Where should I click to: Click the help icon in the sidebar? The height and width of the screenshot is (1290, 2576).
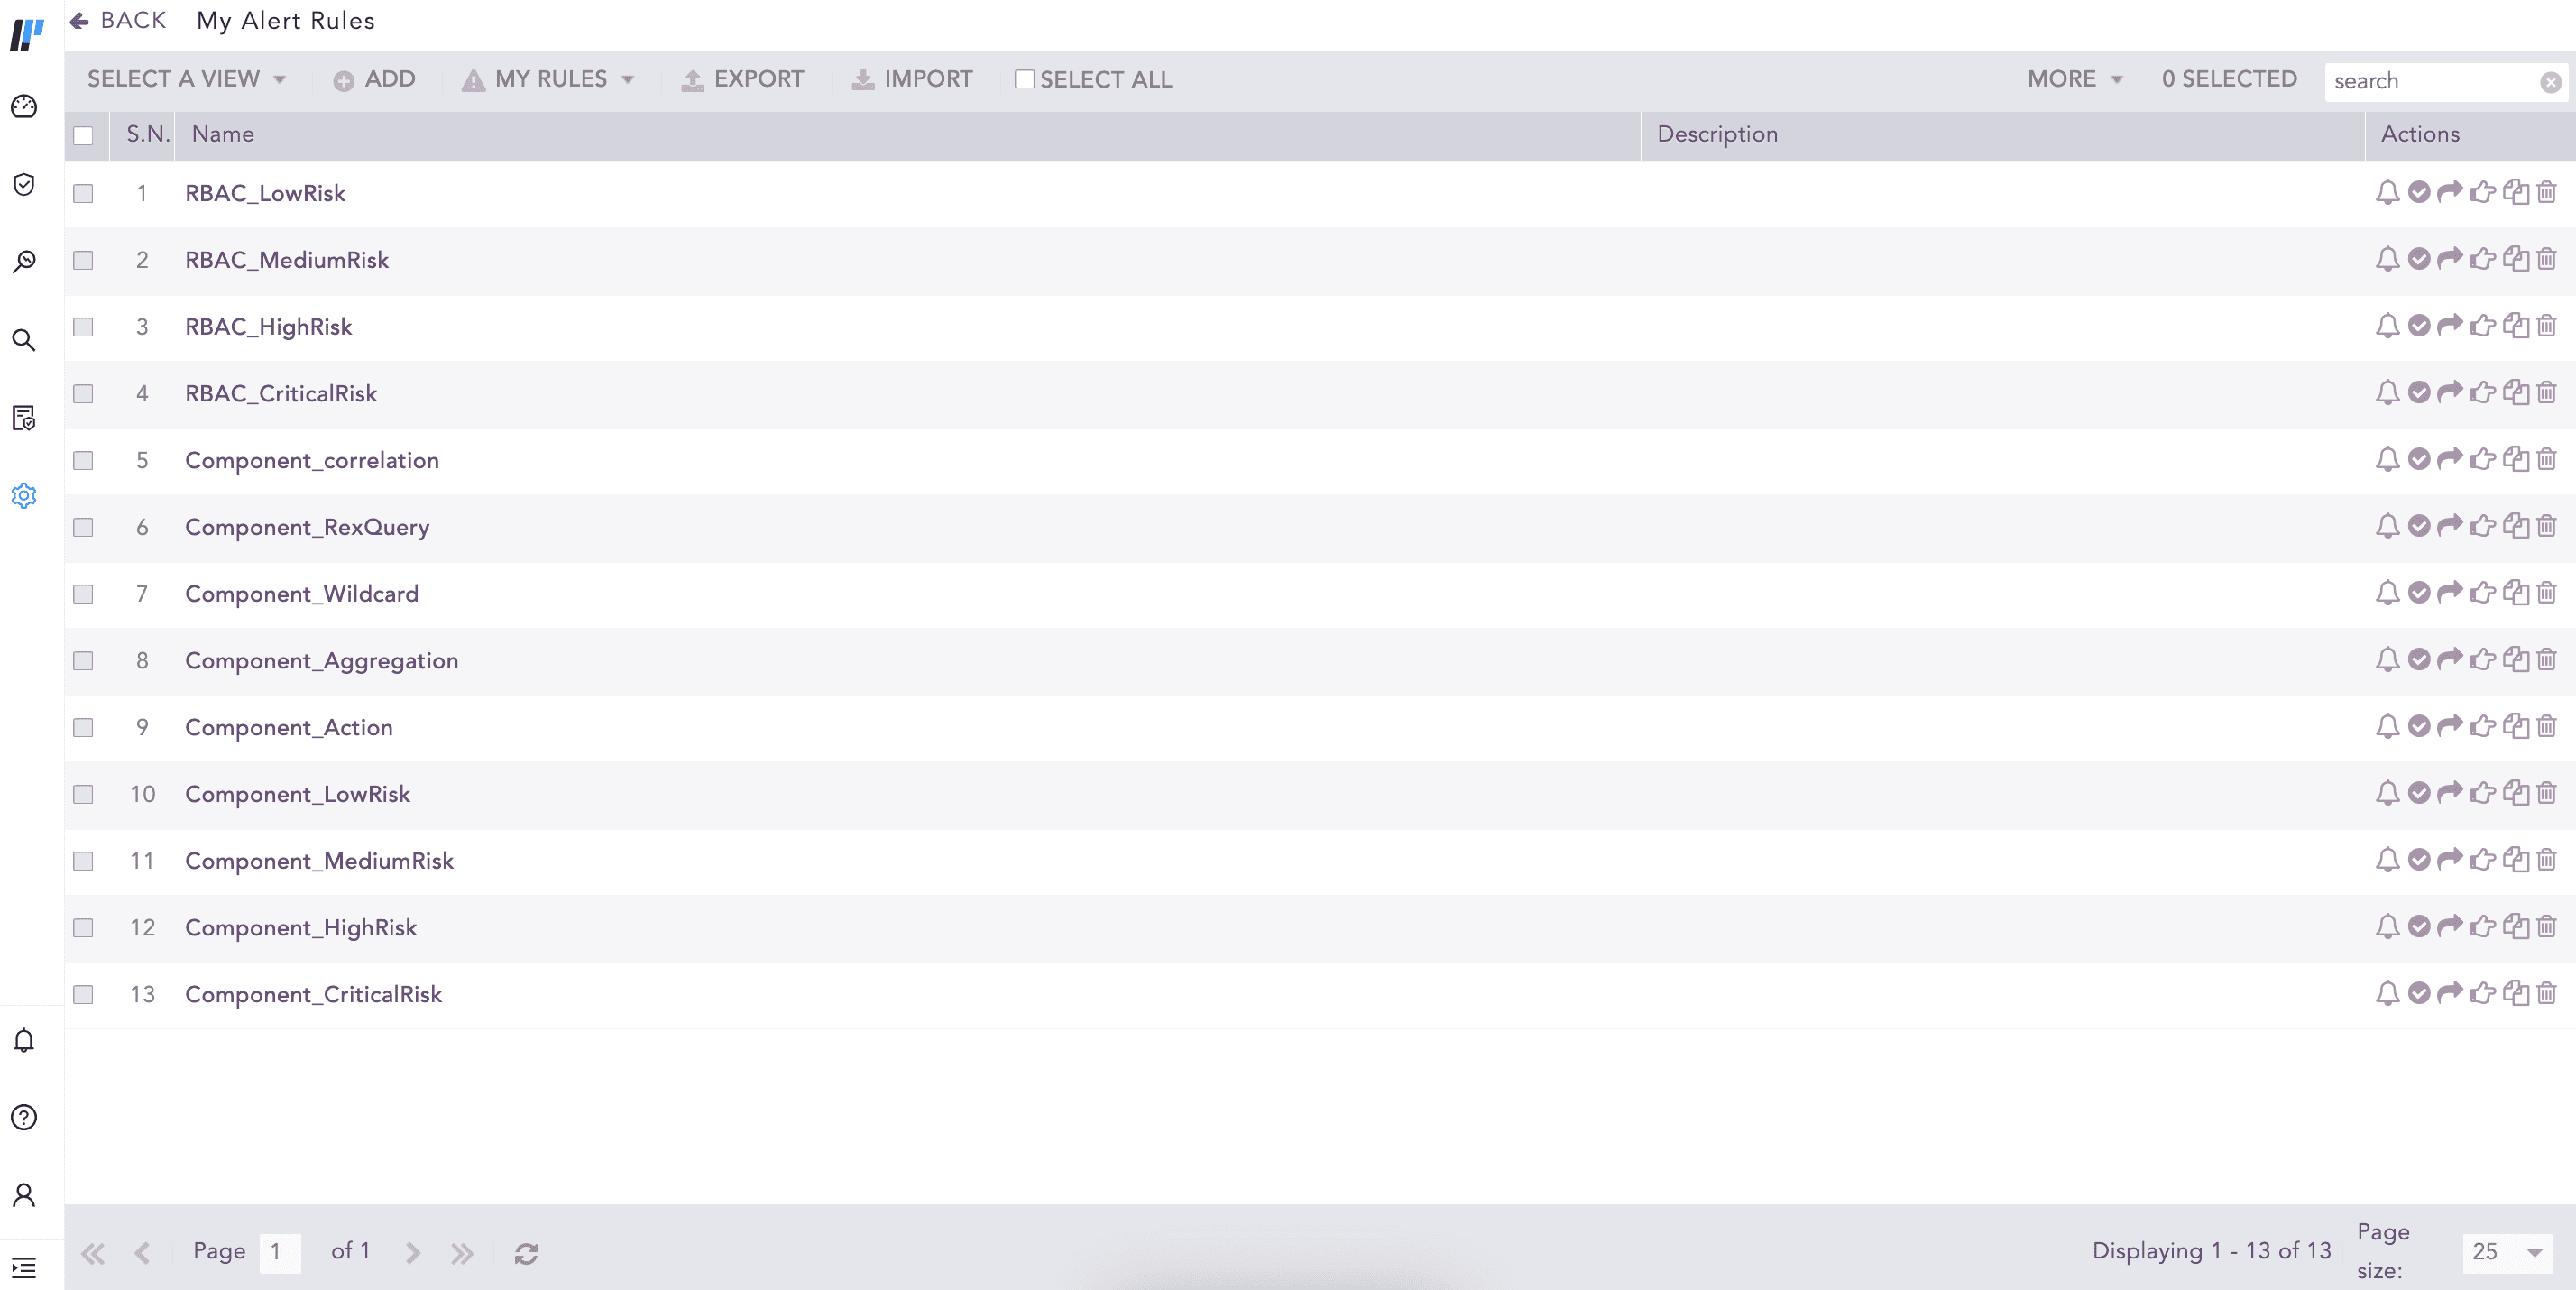[x=23, y=1119]
